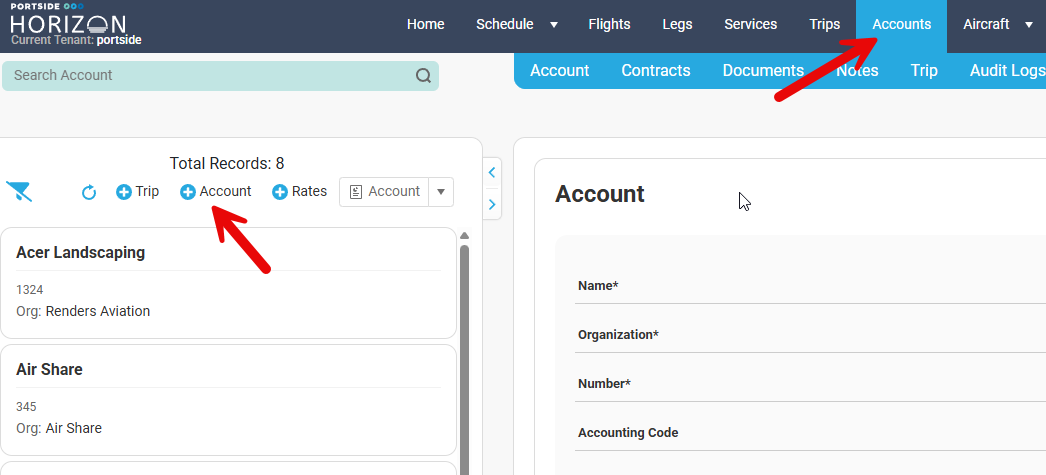Collapse panel using the left chevron

tap(492, 173)
